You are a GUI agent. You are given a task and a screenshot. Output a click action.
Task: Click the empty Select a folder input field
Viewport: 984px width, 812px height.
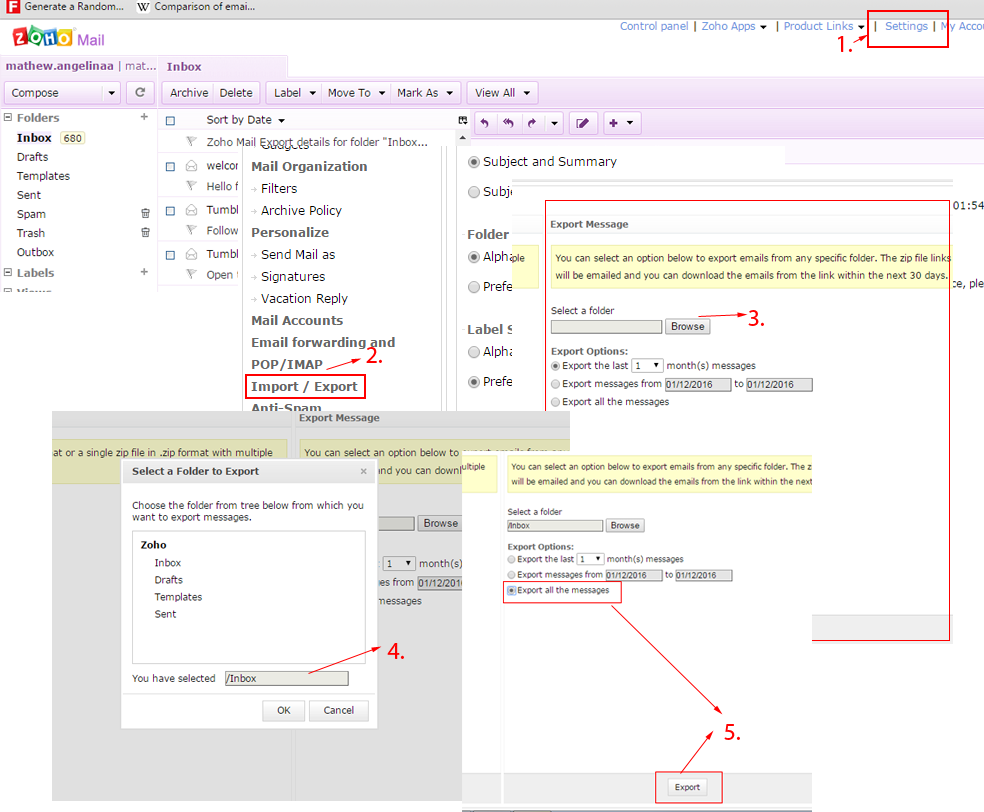tap(606, 326)
